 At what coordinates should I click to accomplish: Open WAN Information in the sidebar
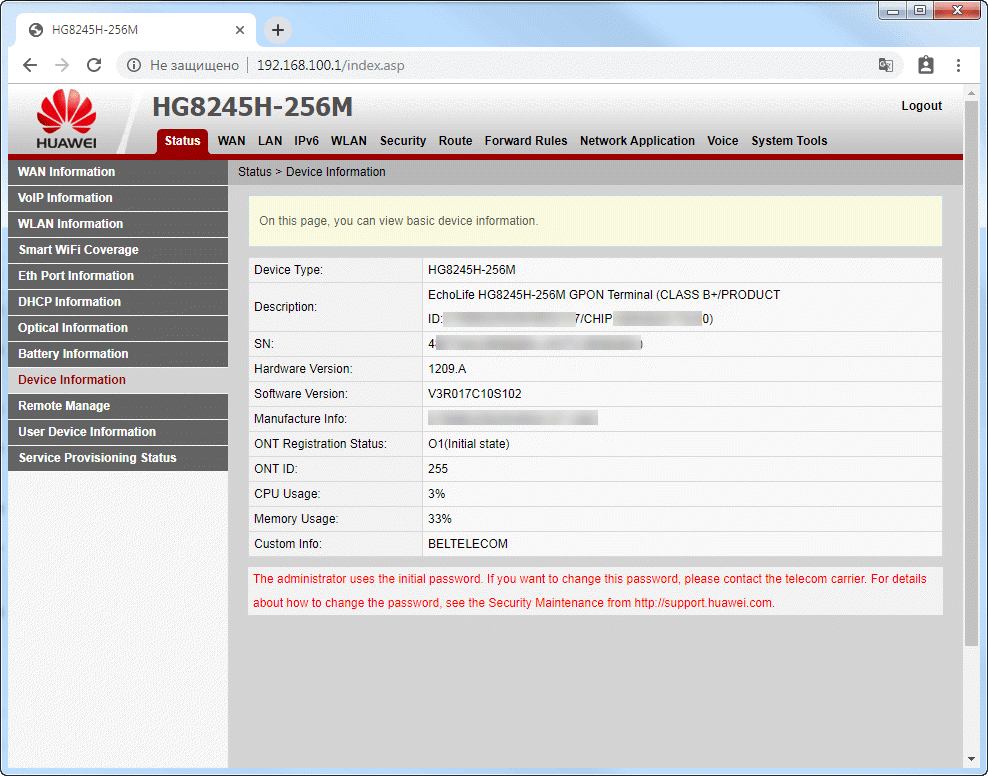coord(66,172)
